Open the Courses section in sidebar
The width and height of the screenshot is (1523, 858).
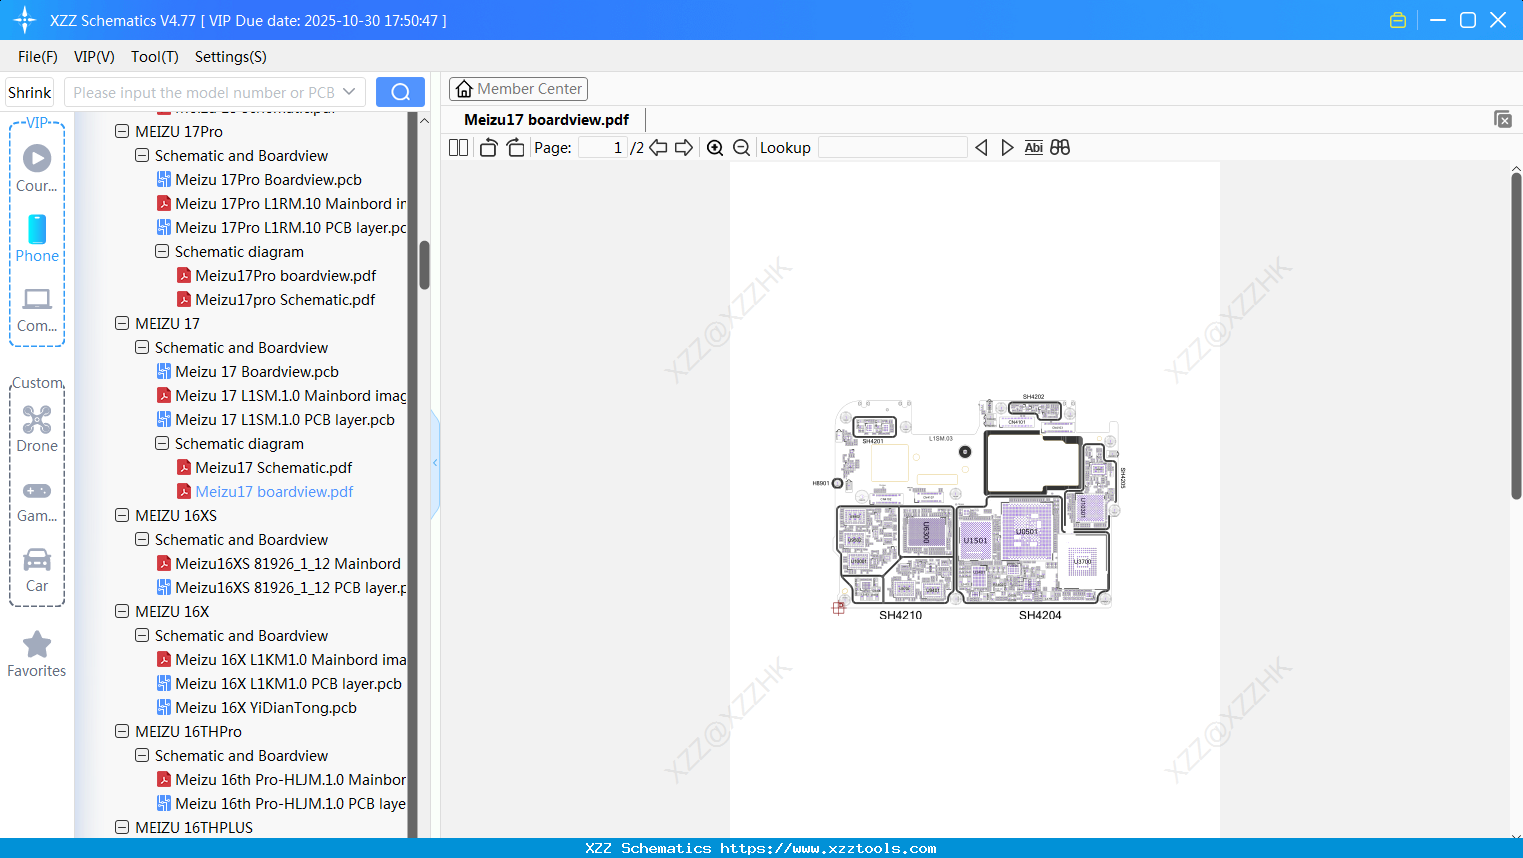tap(37, 168)
